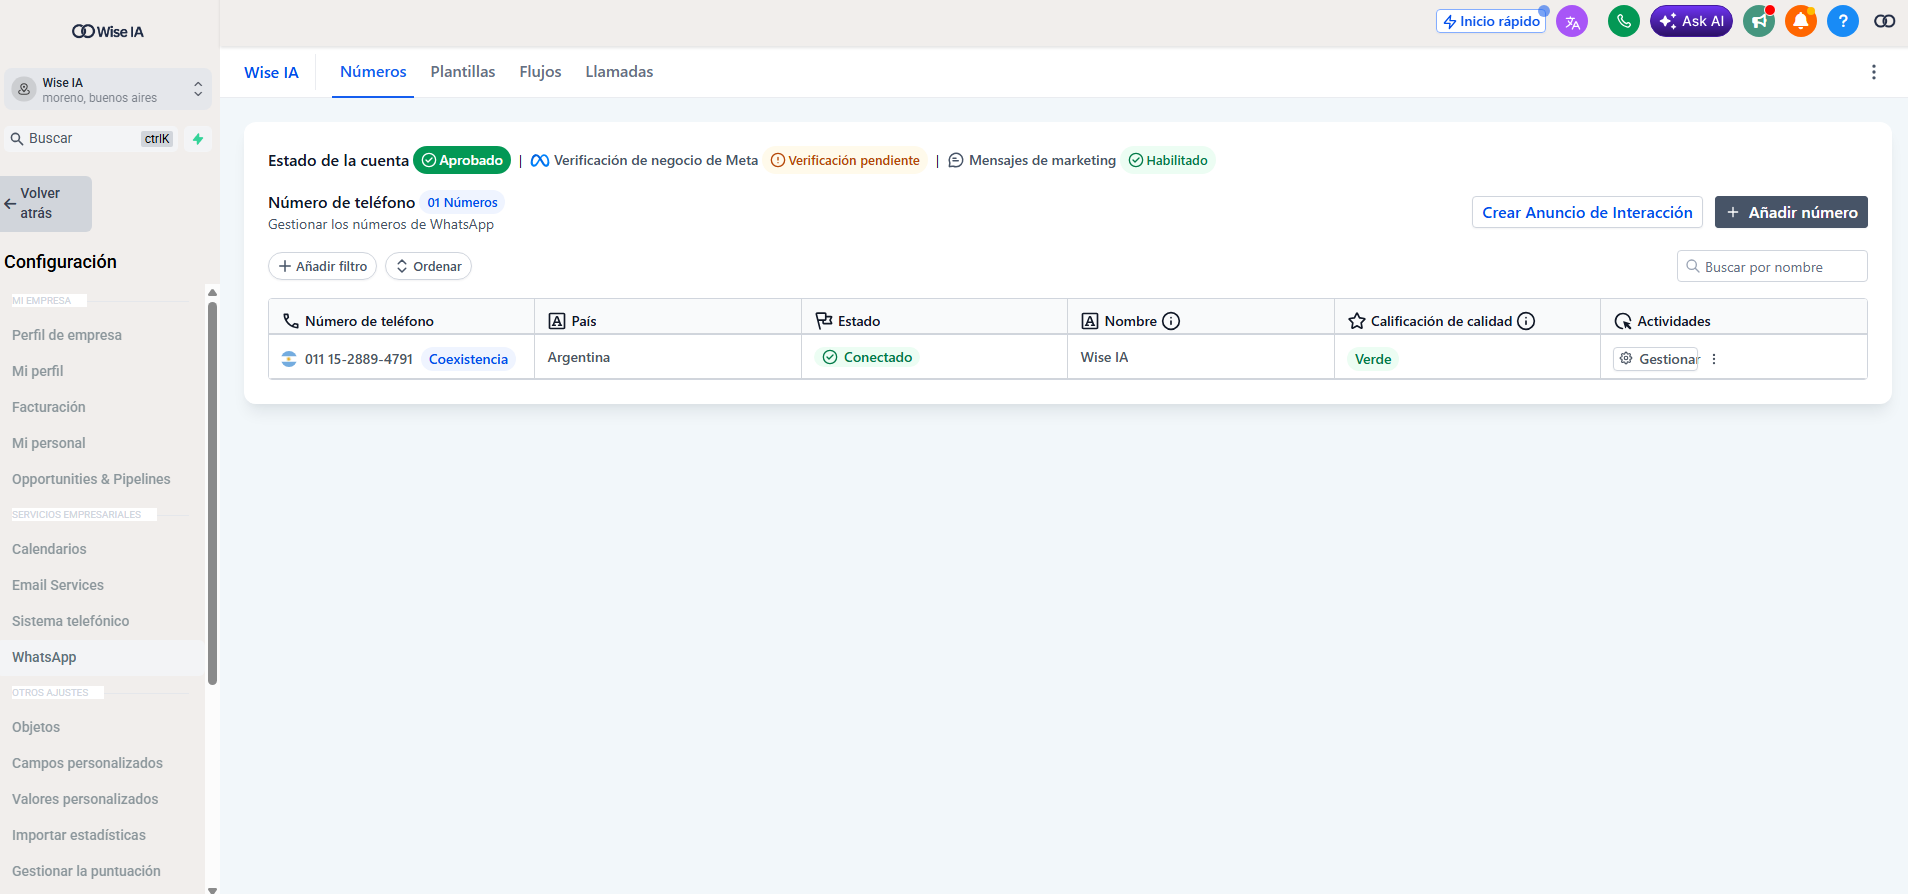Click the Buscar por nombre field
This screenshot has height=894, width=1908.
click(1772, 267)
